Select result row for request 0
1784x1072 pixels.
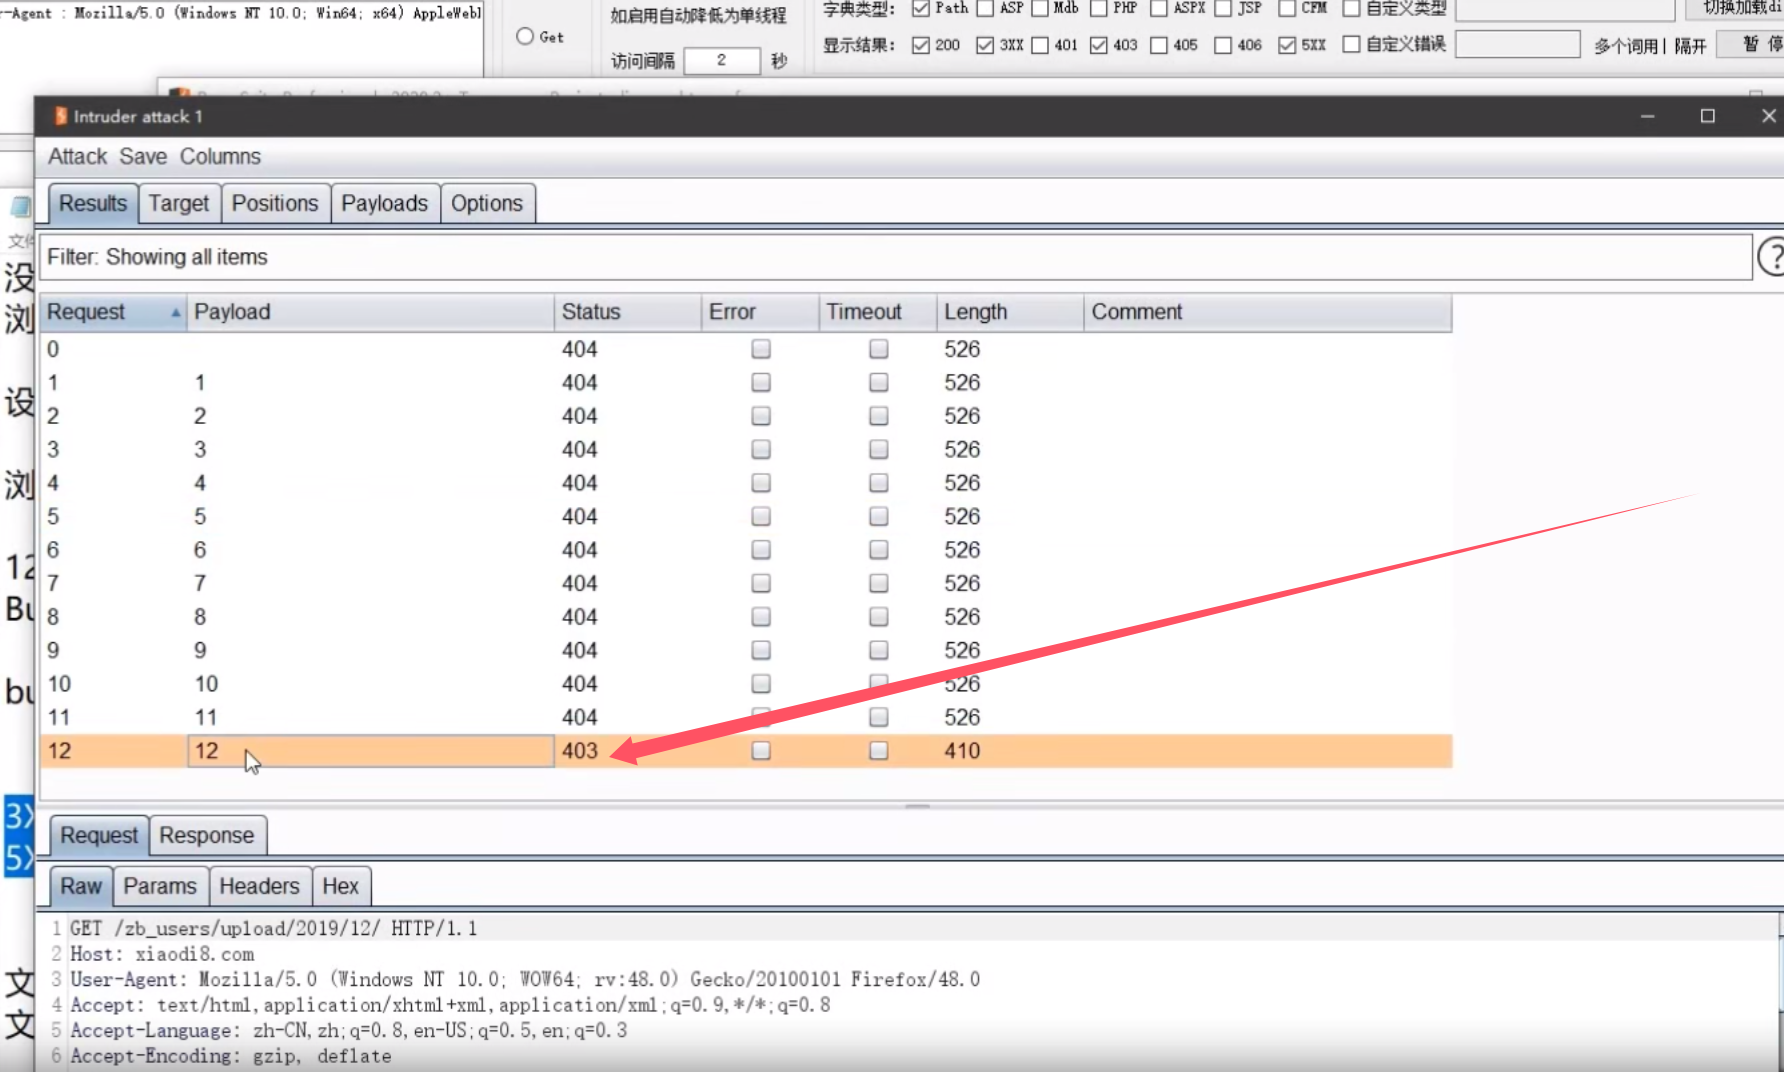745,349
